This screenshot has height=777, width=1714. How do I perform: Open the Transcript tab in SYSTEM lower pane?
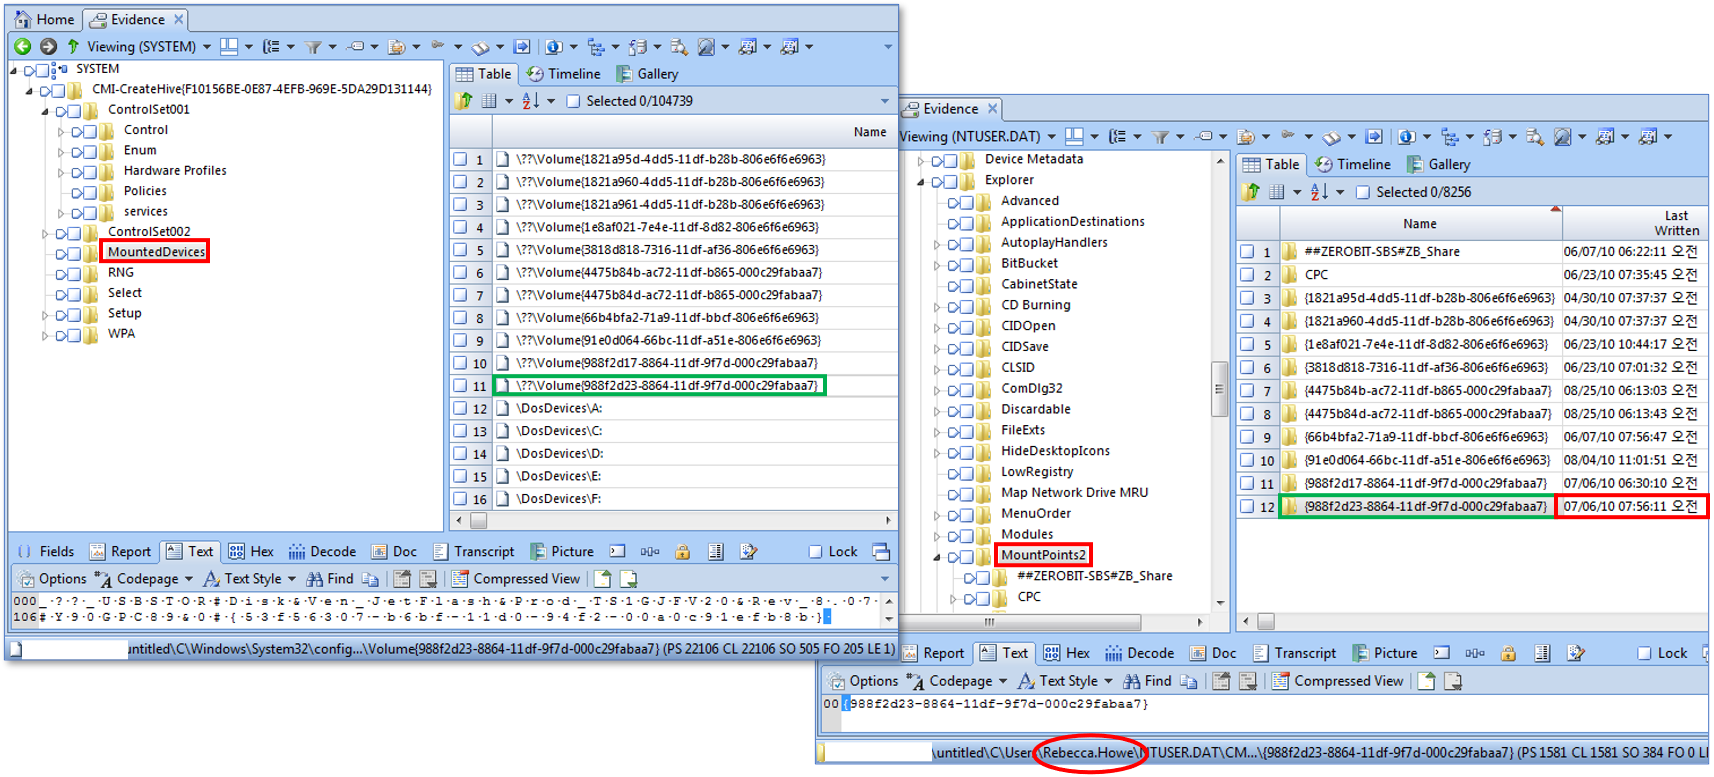click(x=473, y=551)
